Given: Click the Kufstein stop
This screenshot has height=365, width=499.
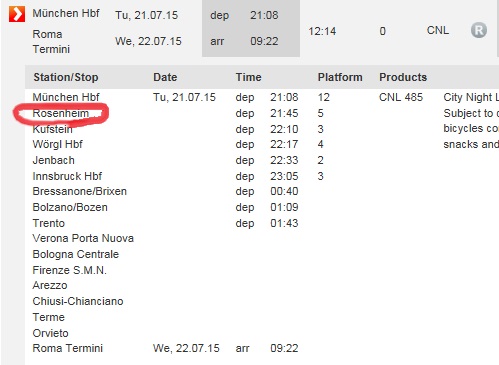Looking at the screenshot, I should click(x=52, y=129).
